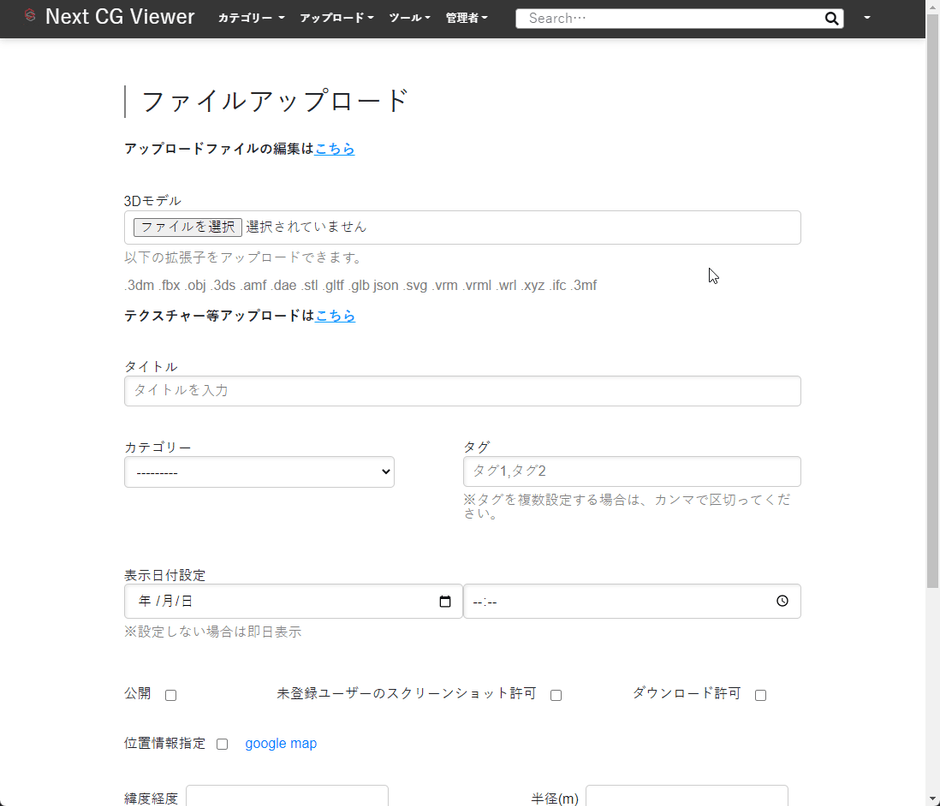Open the google map link
Image resolution: width=940 pixels, height=806 pixels.
point(281,743)
